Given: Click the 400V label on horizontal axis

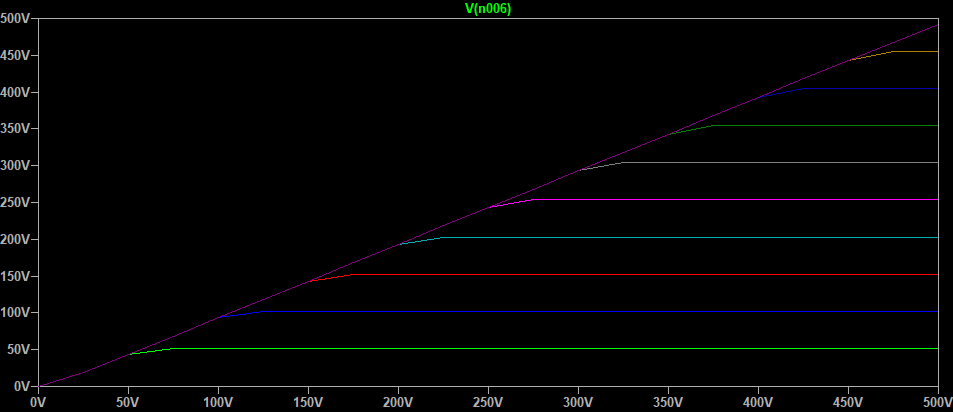Looking at the screenshot, I should 758,402.
